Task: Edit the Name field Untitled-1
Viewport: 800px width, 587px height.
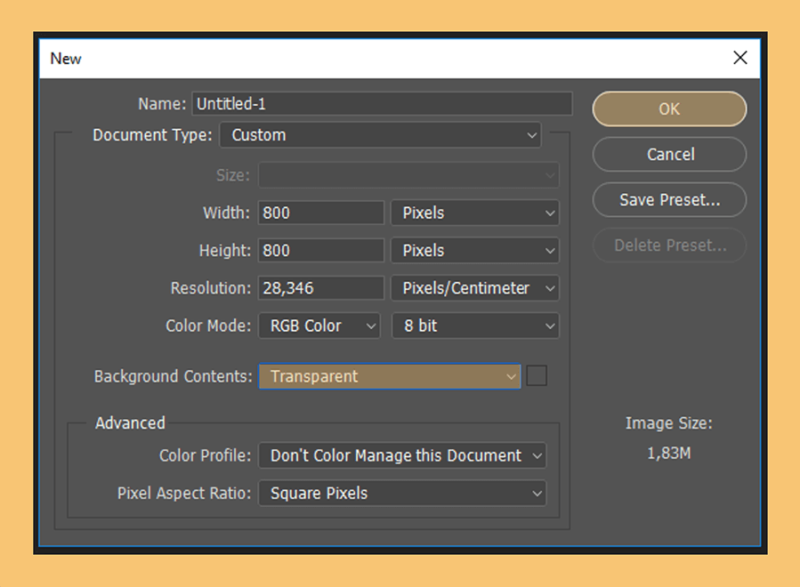Action: coord(382,104)
